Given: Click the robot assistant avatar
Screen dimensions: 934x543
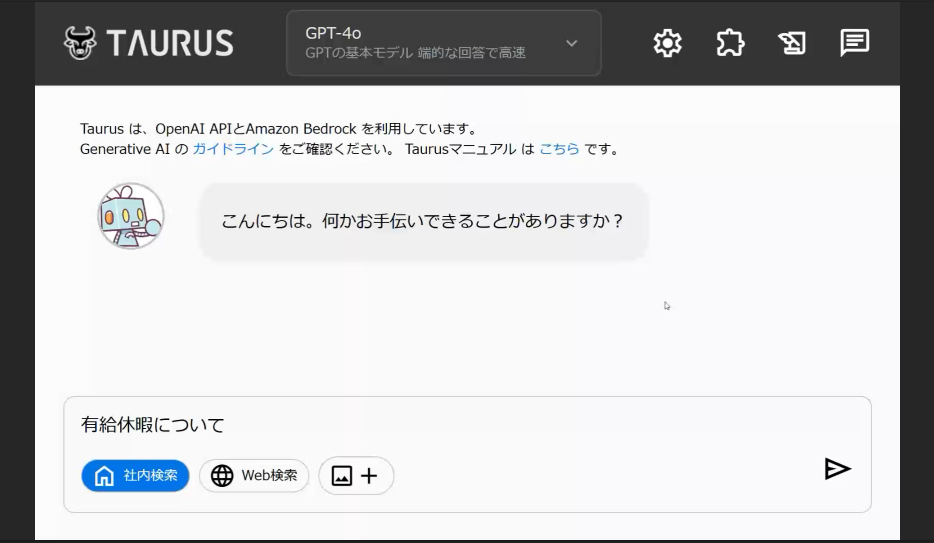Looking at the screenshot, I should pyautogui.click(x=131, y=216).
